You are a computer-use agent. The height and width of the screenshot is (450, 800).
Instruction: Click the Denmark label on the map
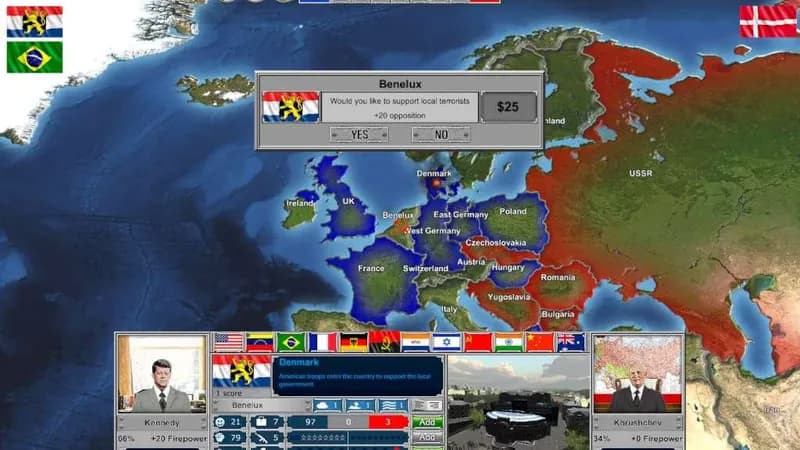[x=434, y=173]
